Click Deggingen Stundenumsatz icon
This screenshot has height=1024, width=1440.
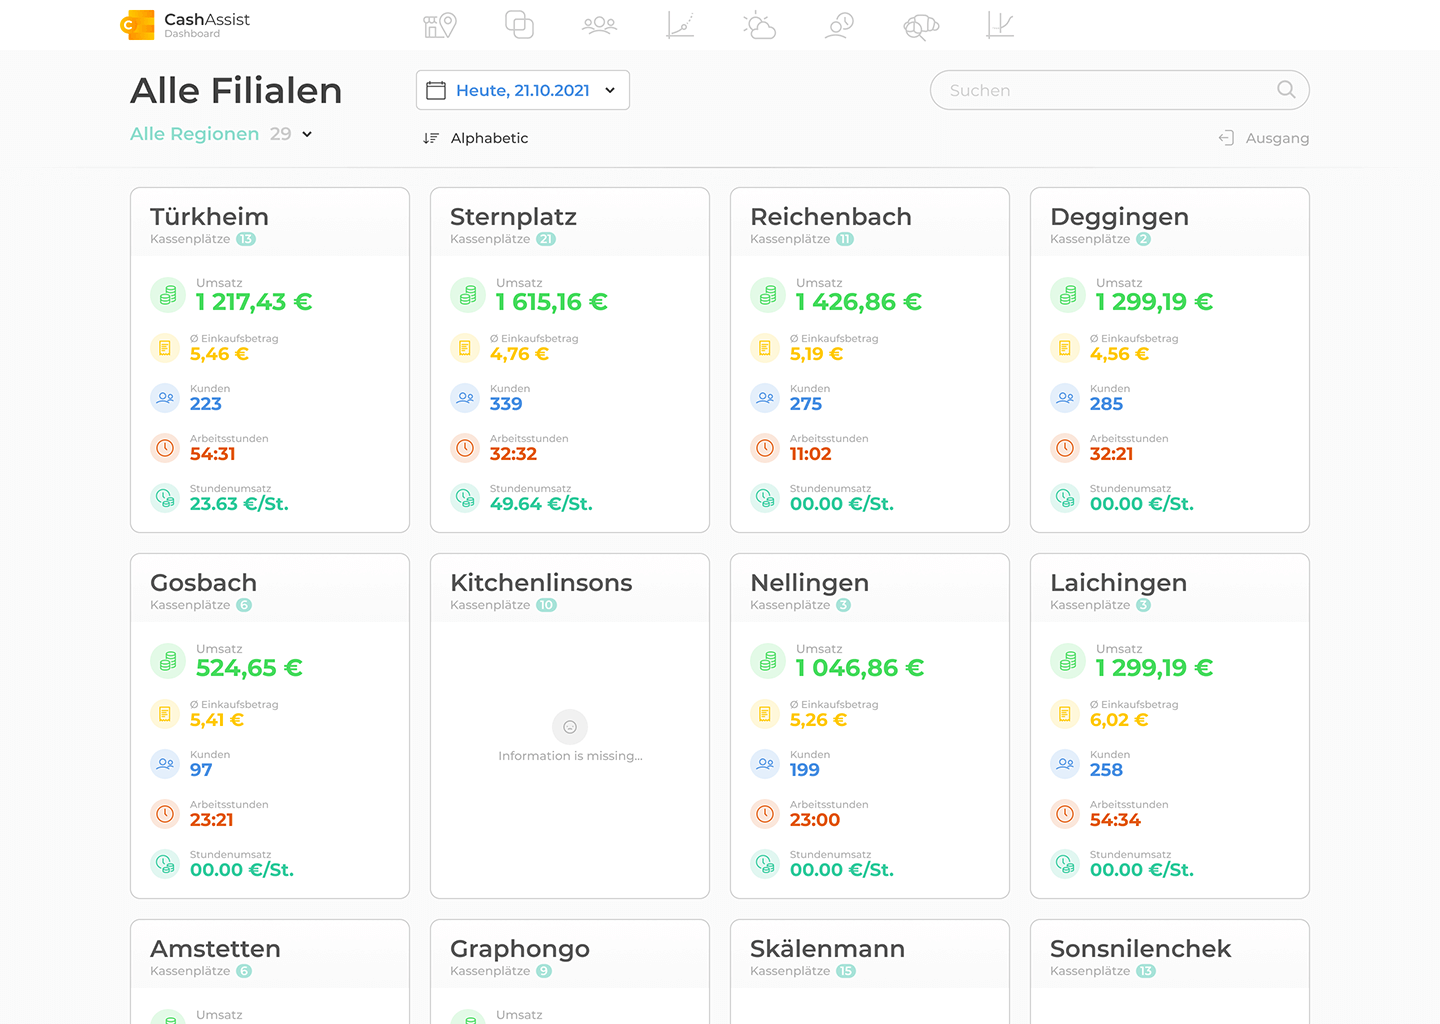tap(1065, 498)
